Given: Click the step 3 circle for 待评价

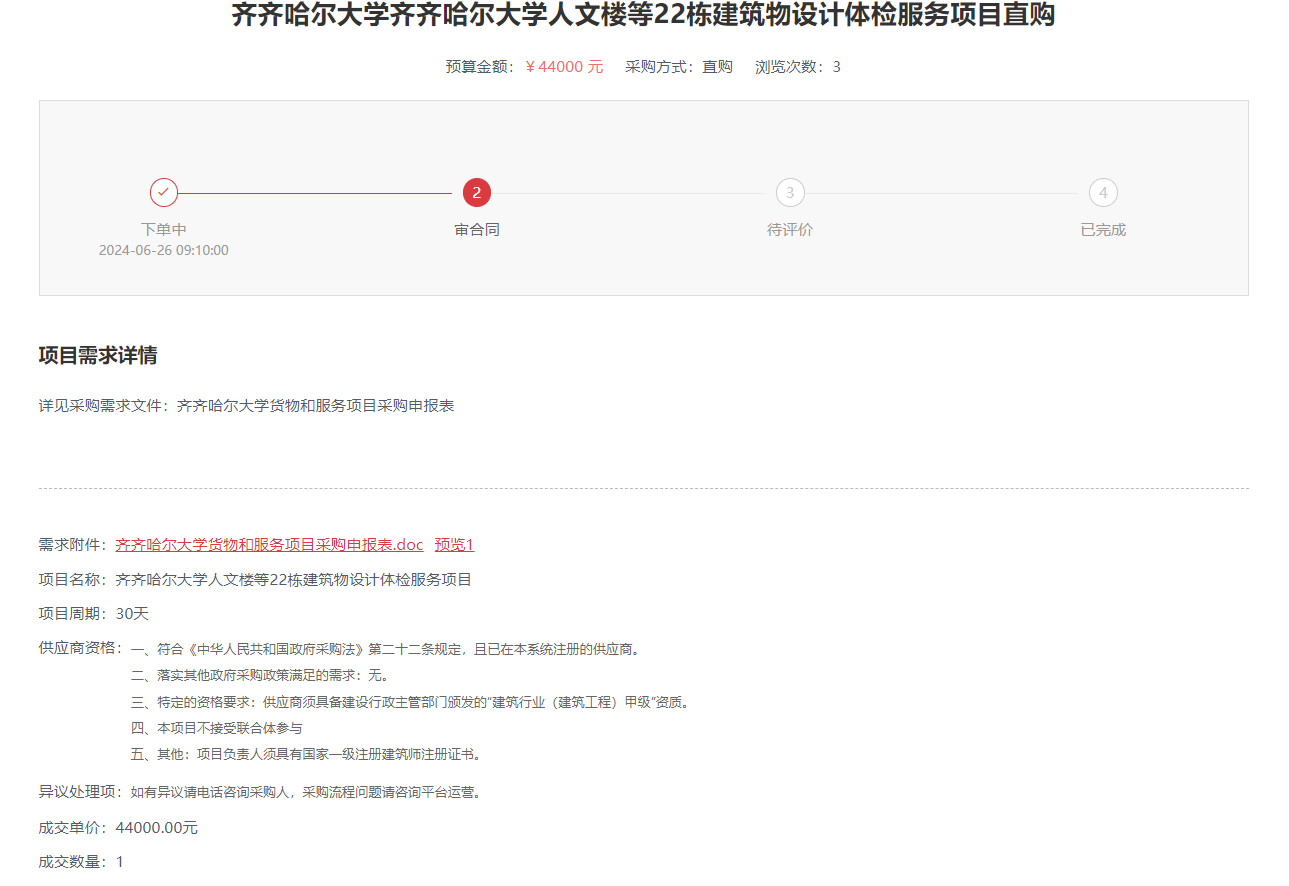Looking at the screenshot, I should pos(790,192).
